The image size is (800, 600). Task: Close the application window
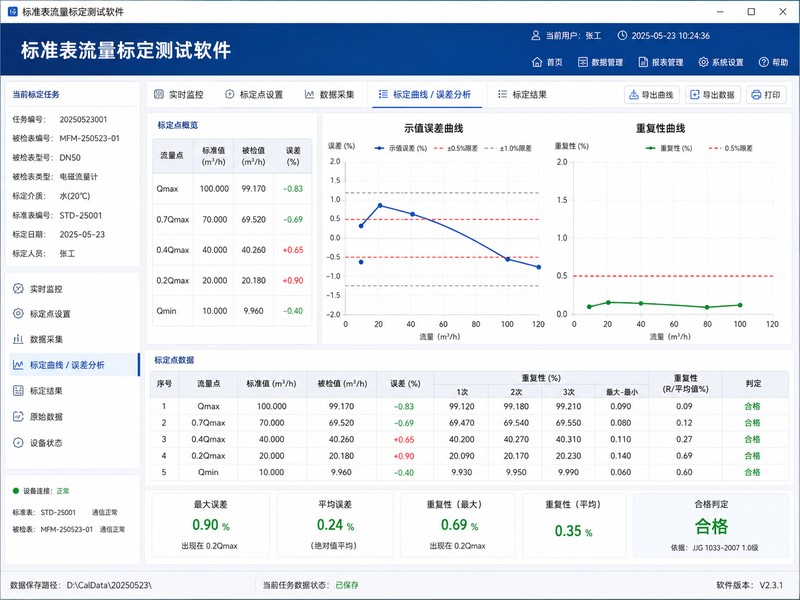[783, 11]
